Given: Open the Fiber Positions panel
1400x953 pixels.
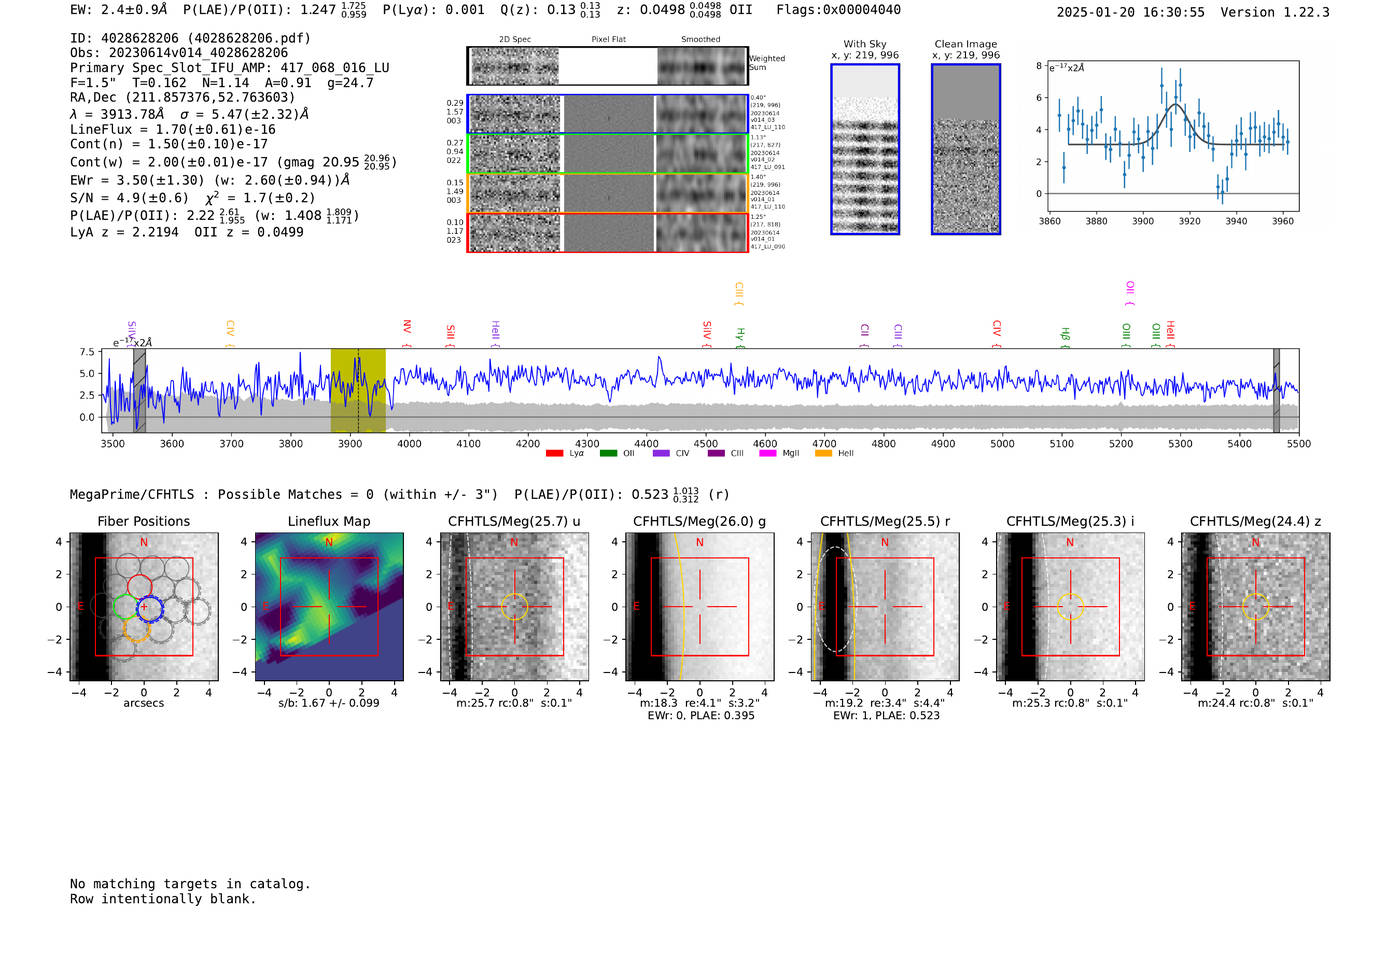Looking at the screenshot, I should (x=144, y=607).
